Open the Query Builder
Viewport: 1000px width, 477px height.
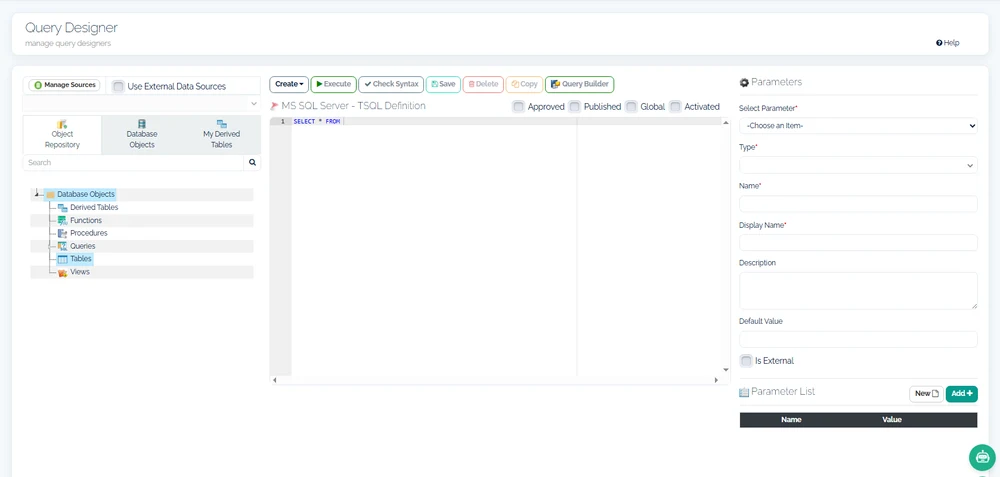[x=580, y=84]
